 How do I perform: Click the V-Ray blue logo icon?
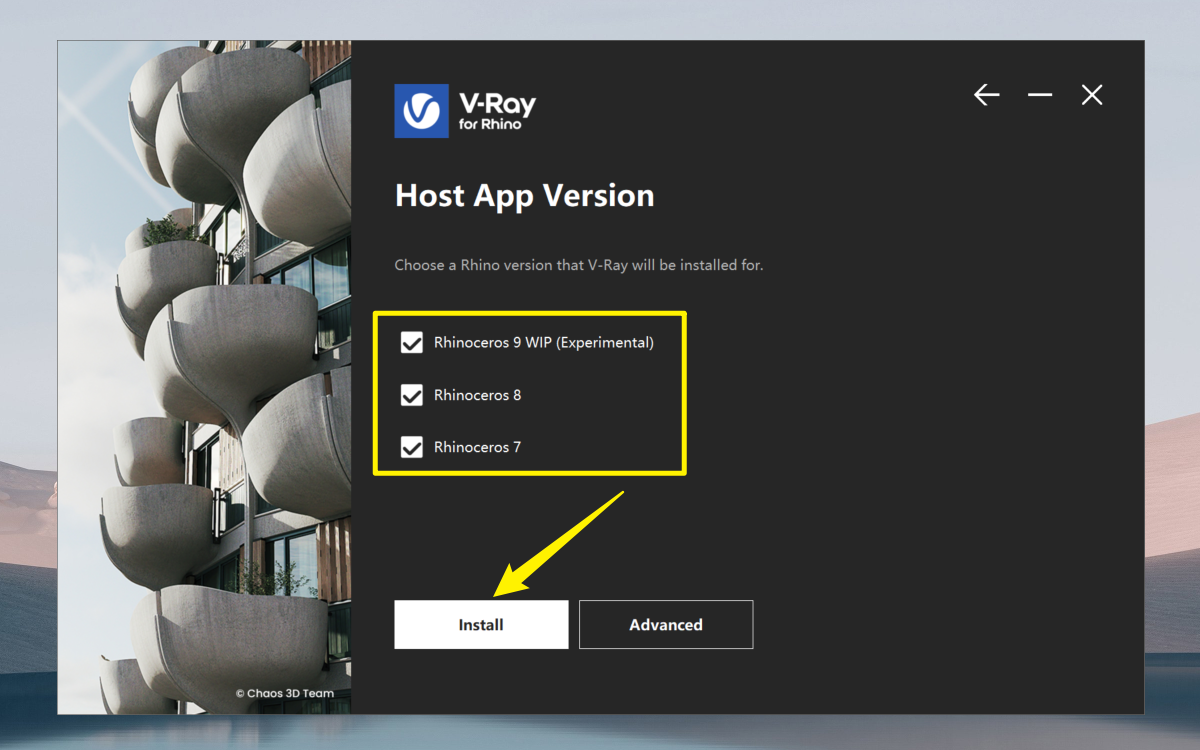click(421, 110)
